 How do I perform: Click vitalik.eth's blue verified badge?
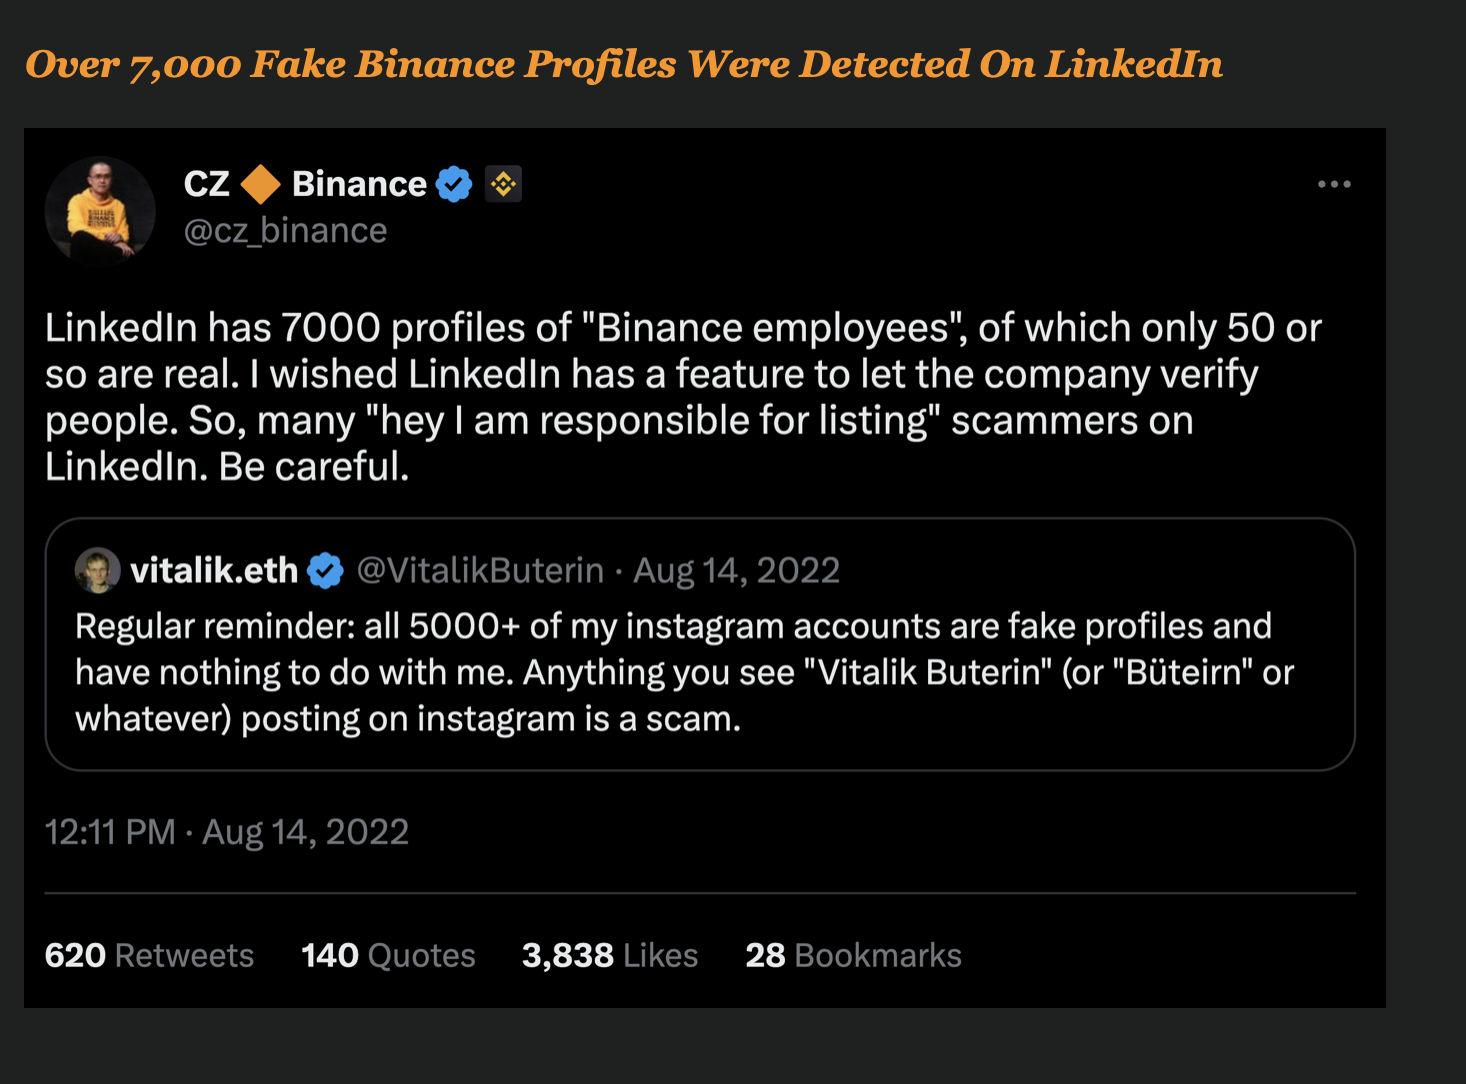tap(325, 571)
